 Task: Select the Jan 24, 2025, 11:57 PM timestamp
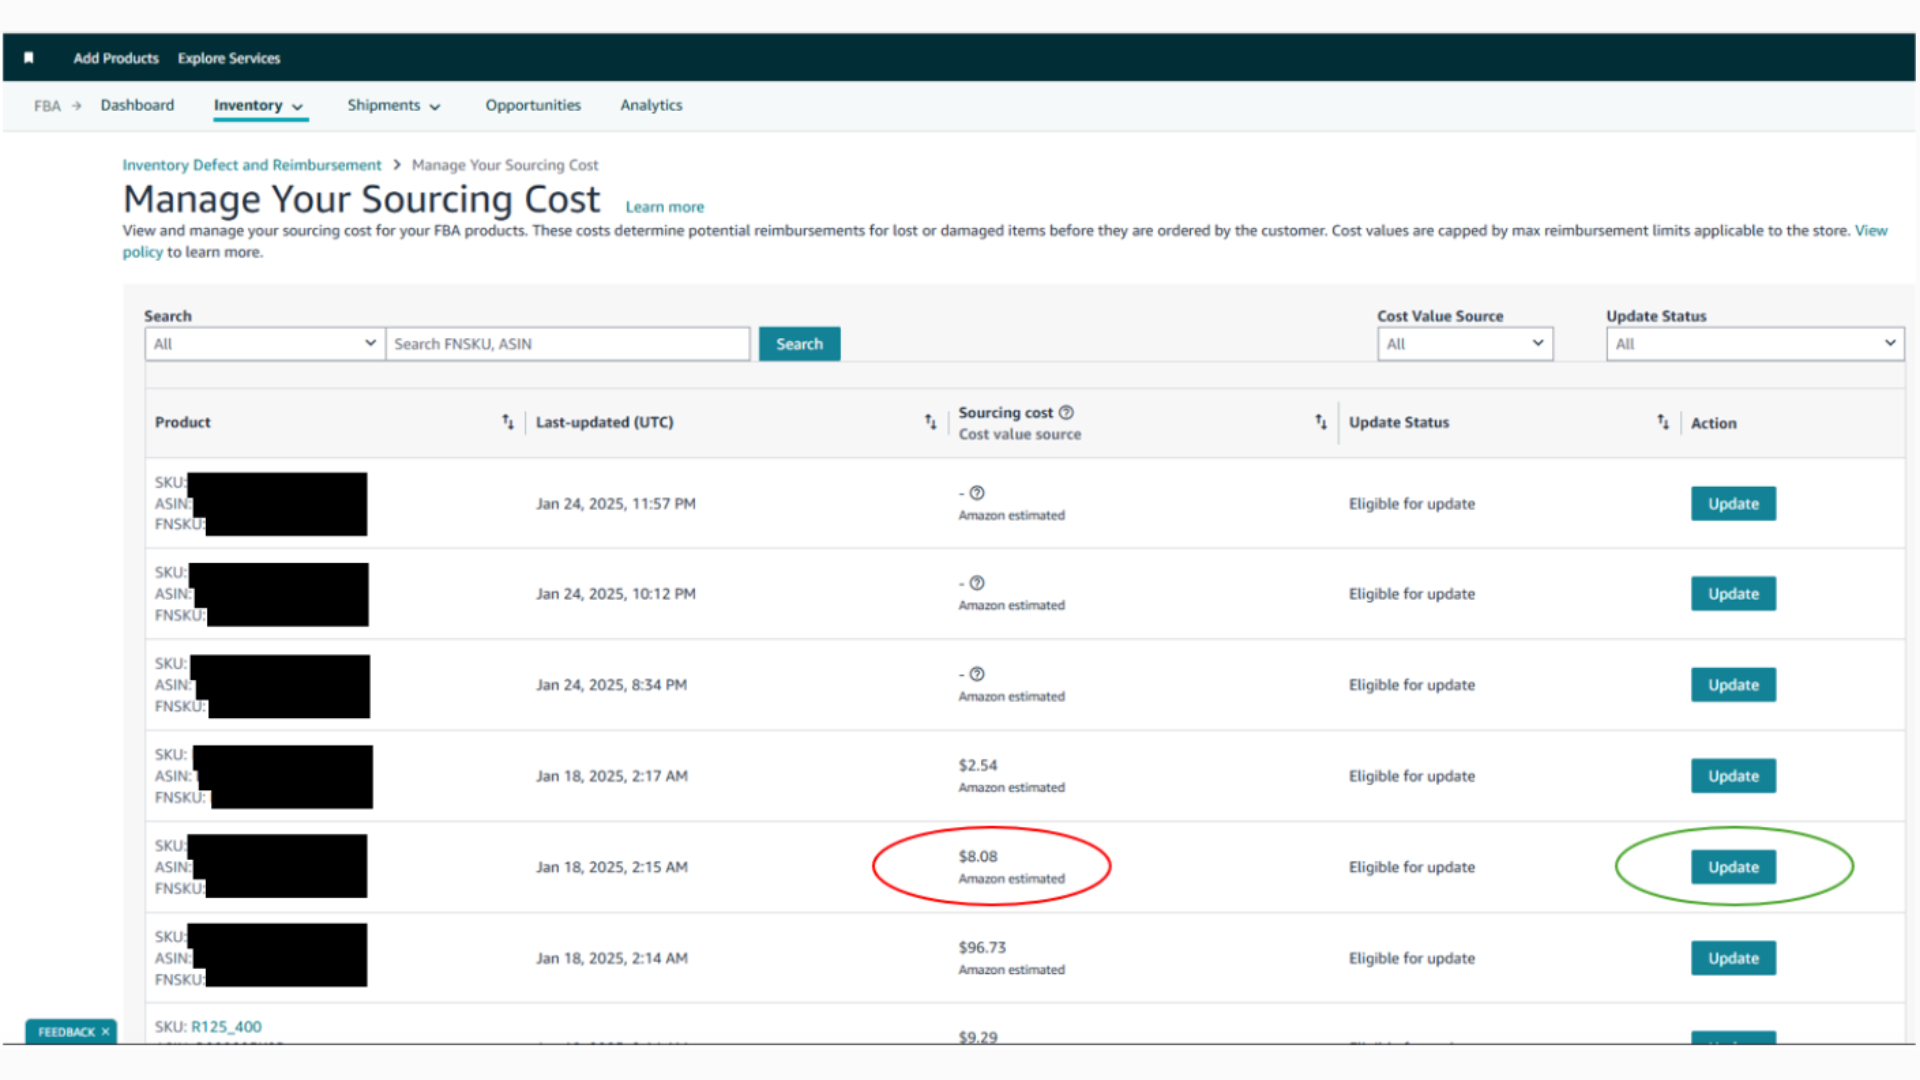(616, 504)
